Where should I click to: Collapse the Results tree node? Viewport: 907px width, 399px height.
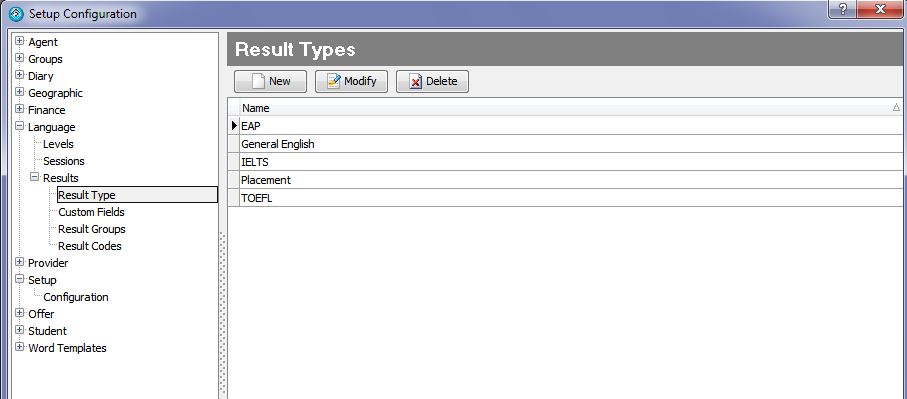click(34, 177)
